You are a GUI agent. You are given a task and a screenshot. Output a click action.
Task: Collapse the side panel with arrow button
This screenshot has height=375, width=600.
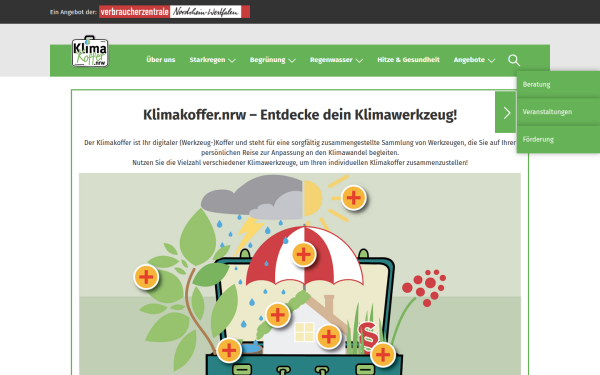point(506,112)
